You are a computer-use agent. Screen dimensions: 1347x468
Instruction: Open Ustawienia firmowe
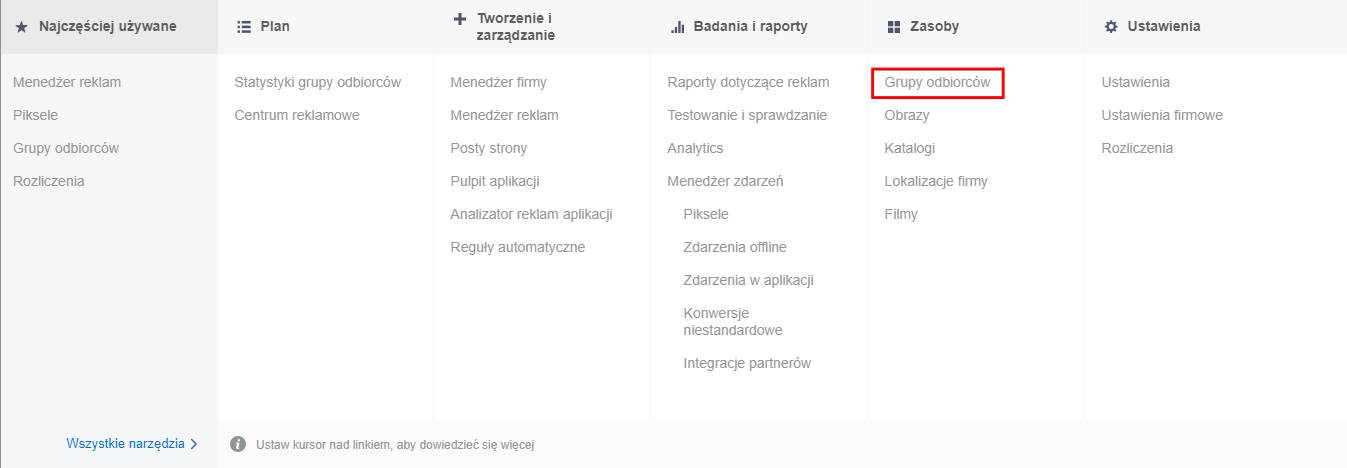pos(1161,115)
